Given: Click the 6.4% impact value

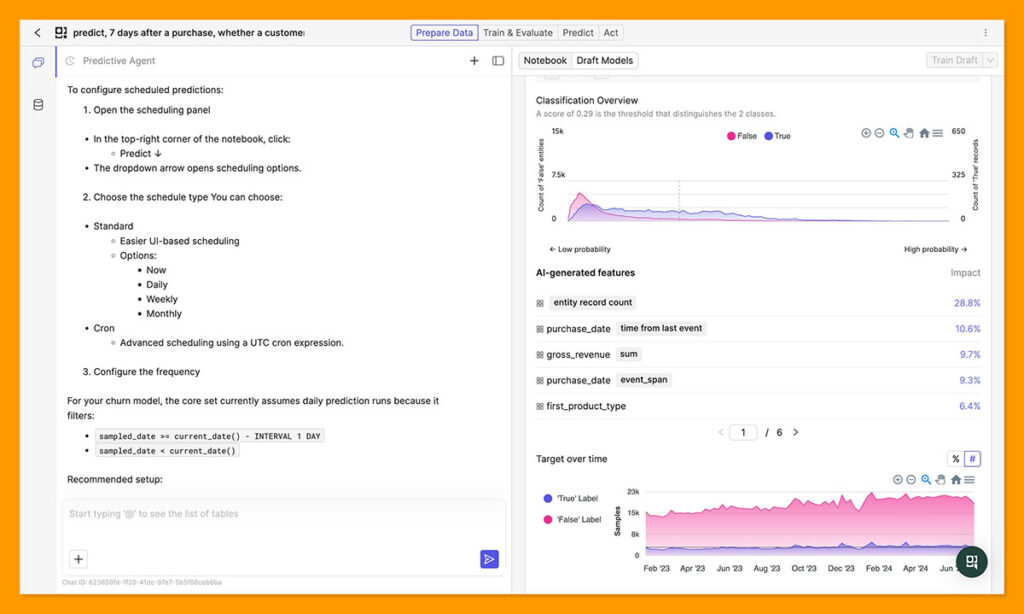Looking at the screenshot, I should (970, 406).
